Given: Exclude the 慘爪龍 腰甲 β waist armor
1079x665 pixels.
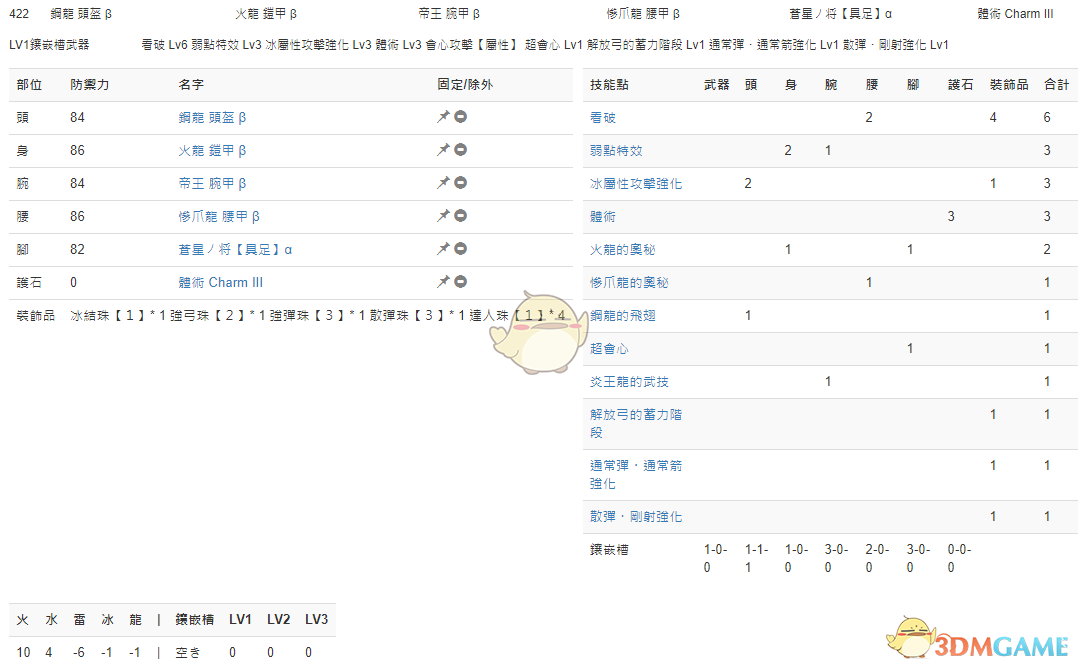Looking at the screenshot, I should (x=460, y=216).
